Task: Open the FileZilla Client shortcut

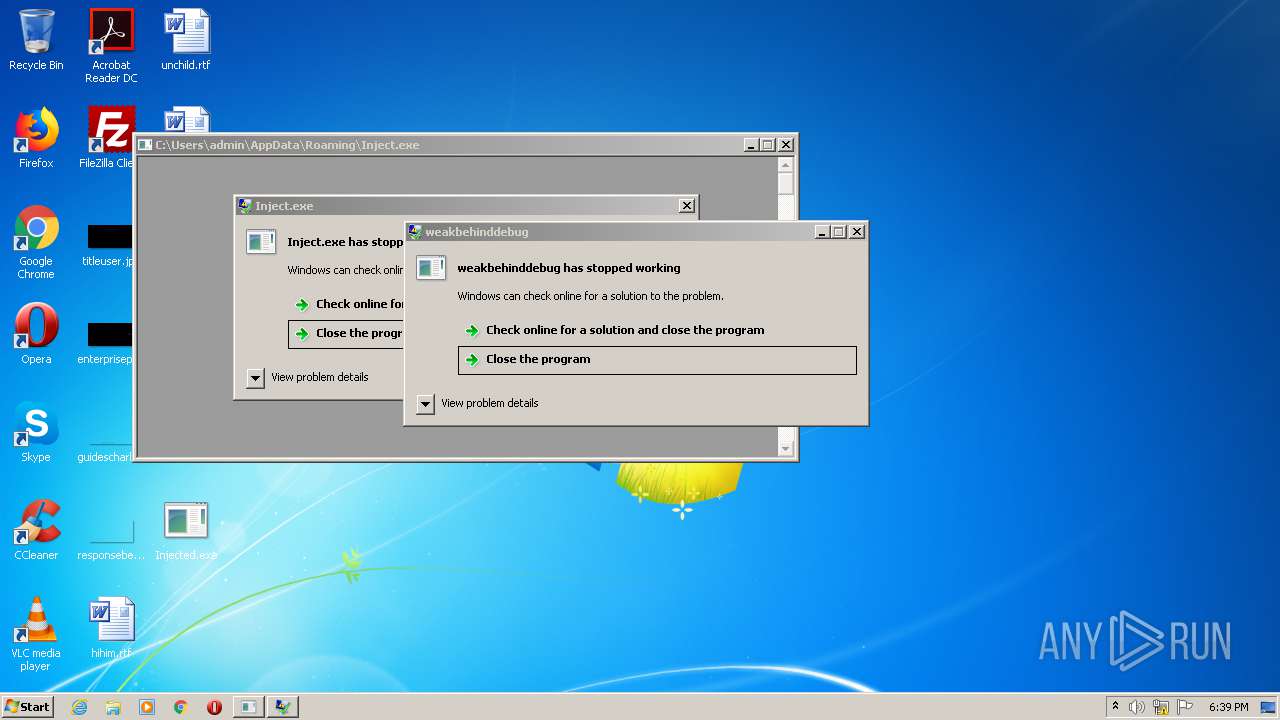Action: [106, 138]
